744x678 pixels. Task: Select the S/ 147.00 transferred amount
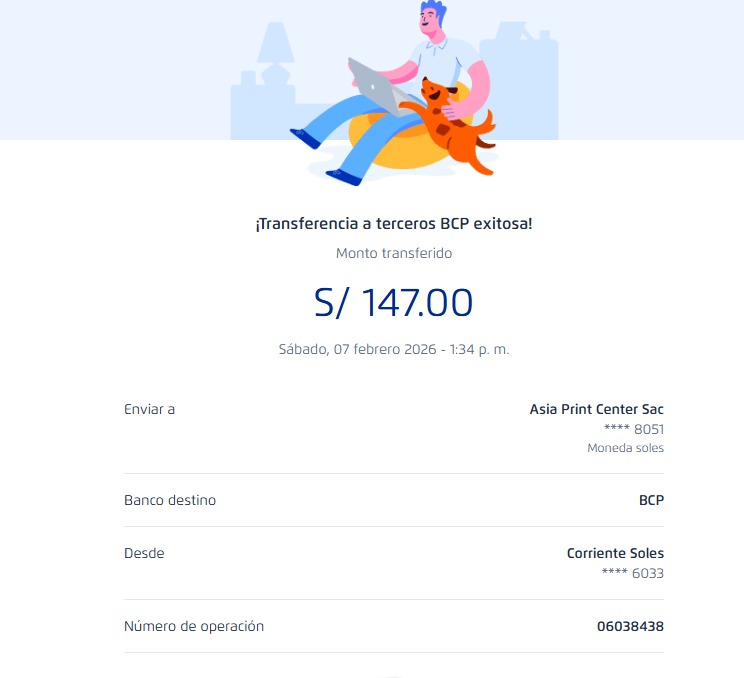394,302
